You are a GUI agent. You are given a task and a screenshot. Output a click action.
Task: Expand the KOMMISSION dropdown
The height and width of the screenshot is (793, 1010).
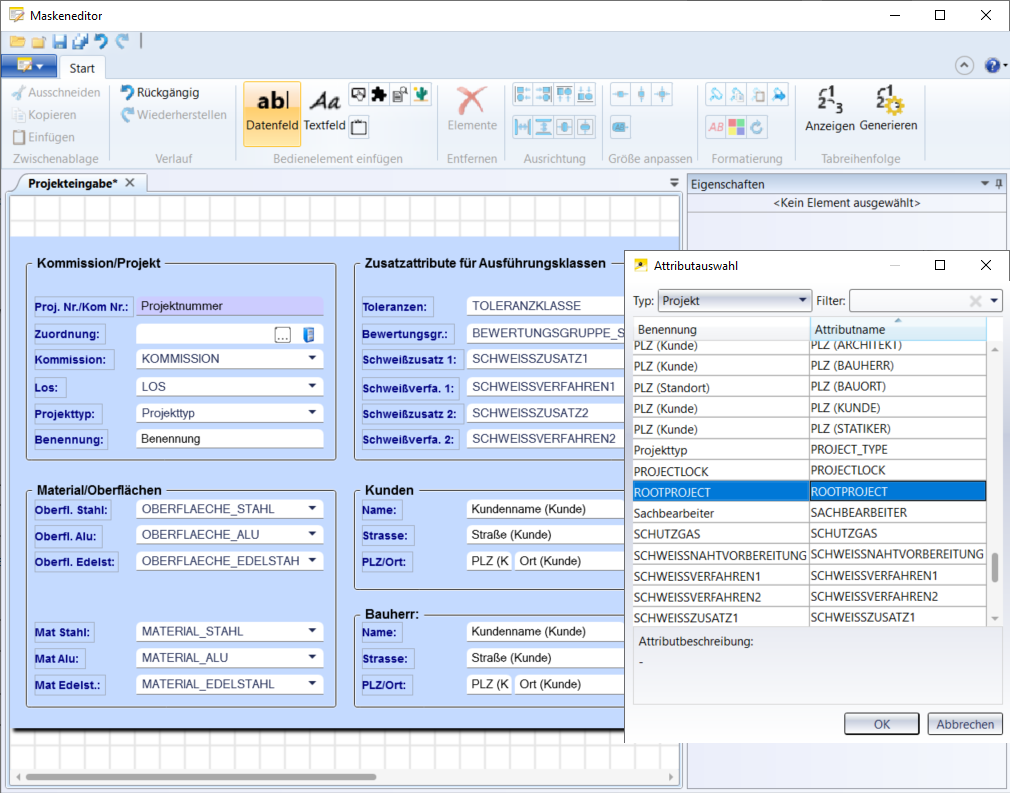312,359
